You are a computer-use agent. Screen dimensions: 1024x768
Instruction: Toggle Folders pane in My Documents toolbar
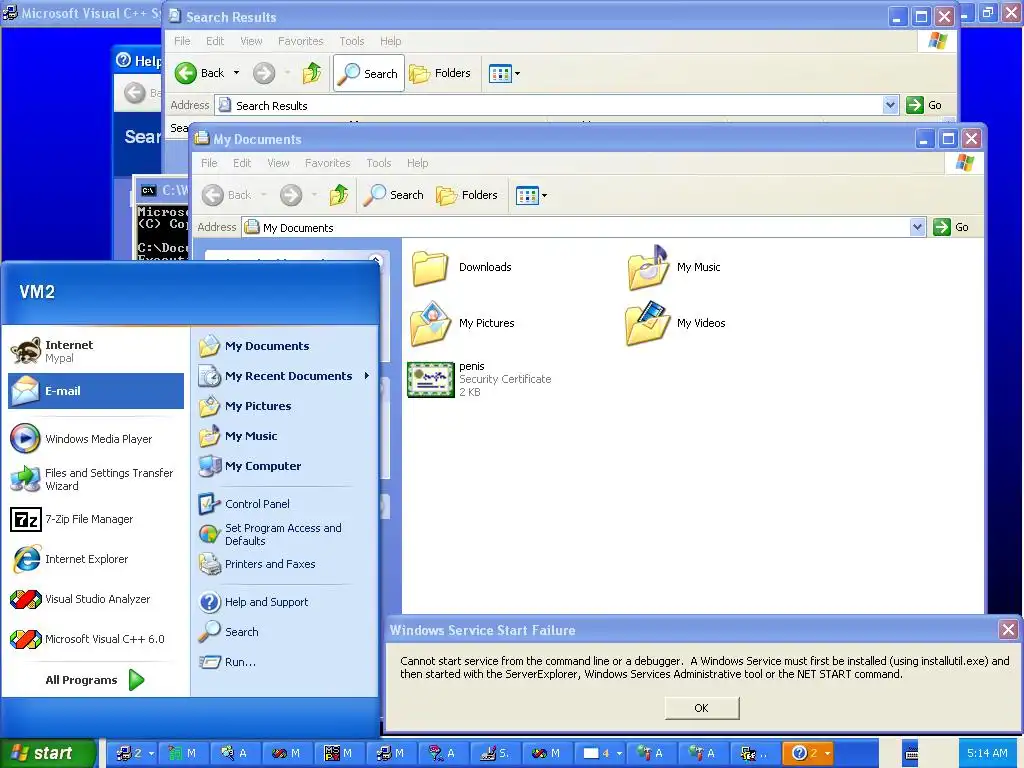(466, 195)
